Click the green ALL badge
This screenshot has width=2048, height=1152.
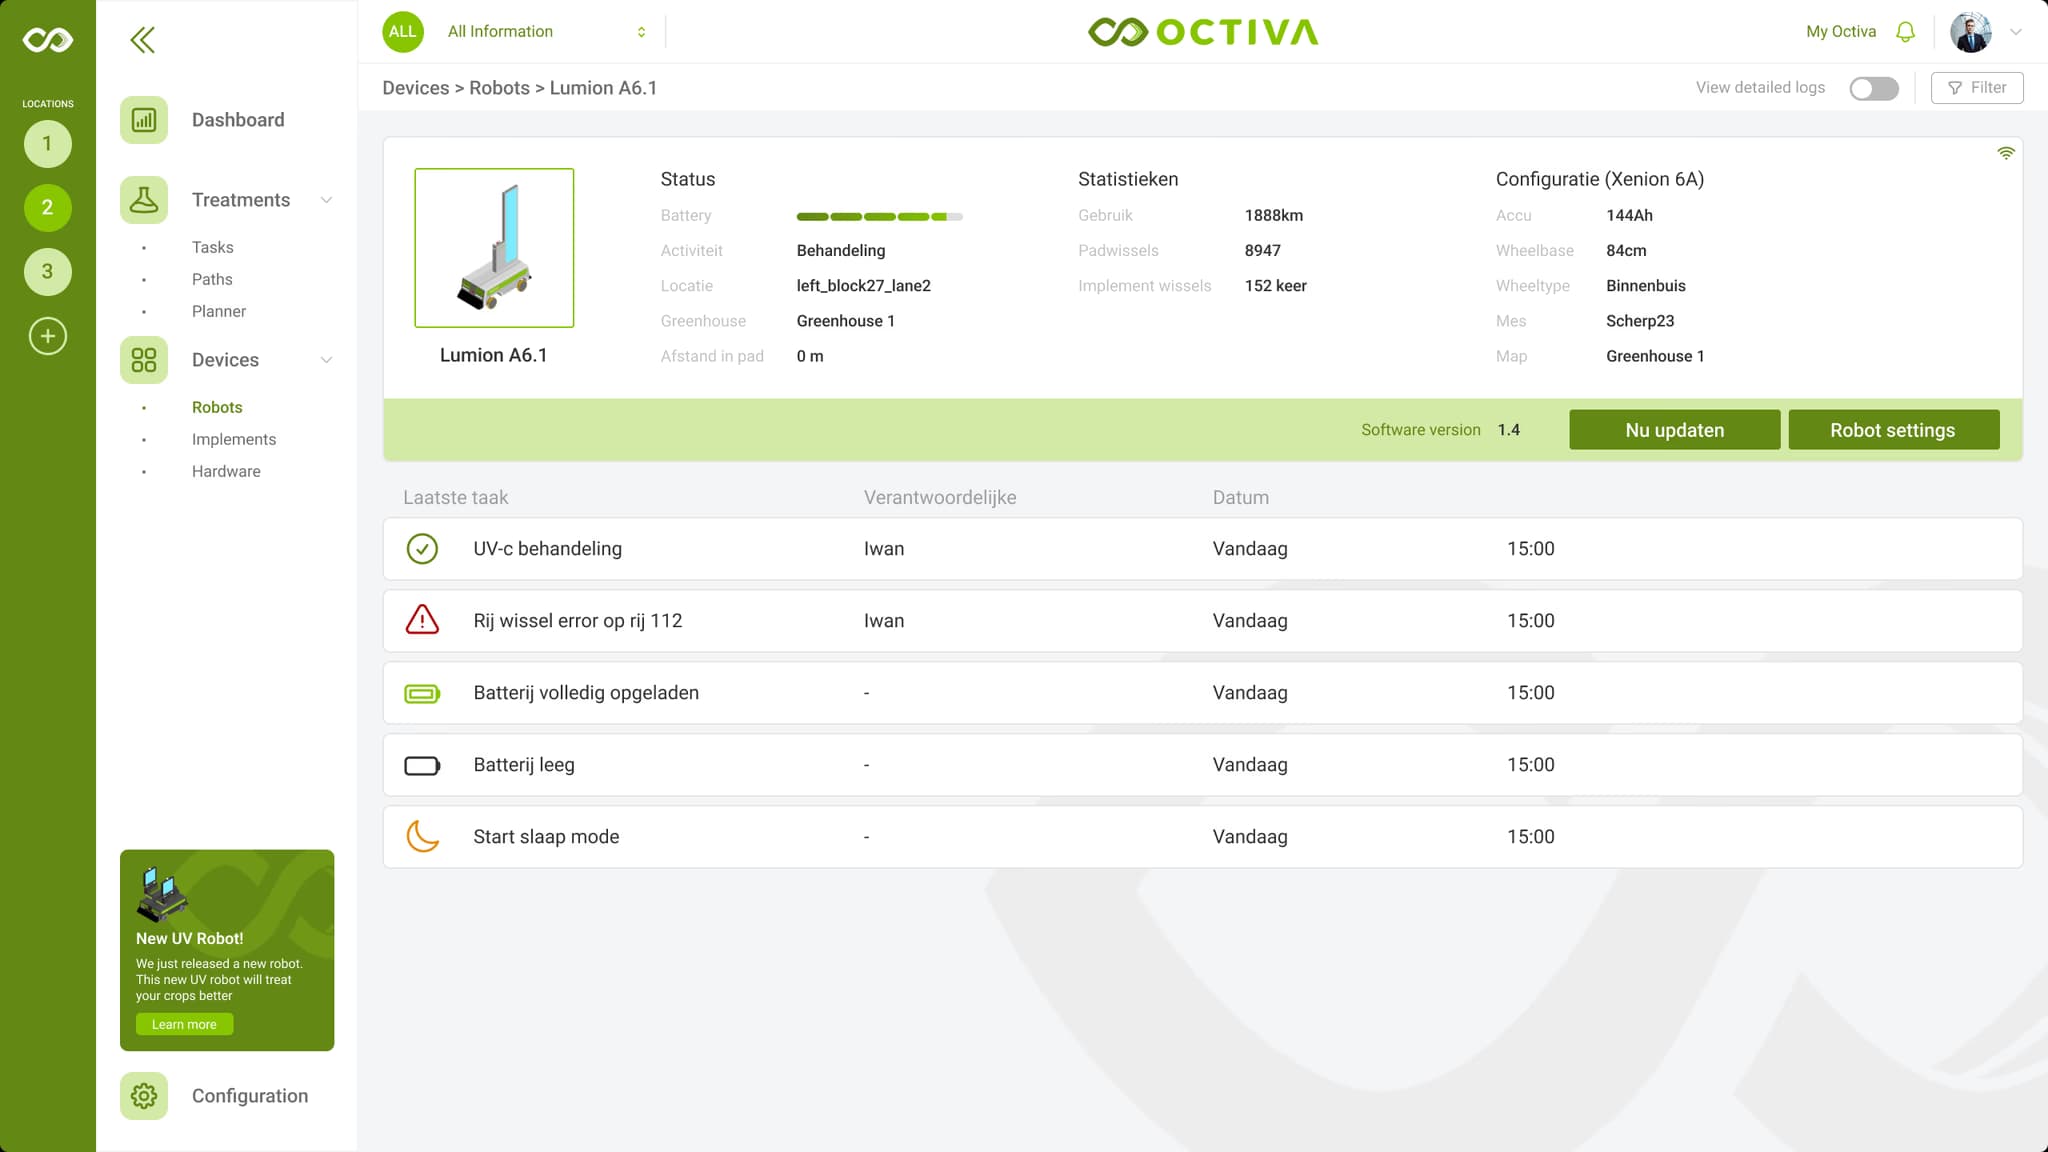(403, 32)
